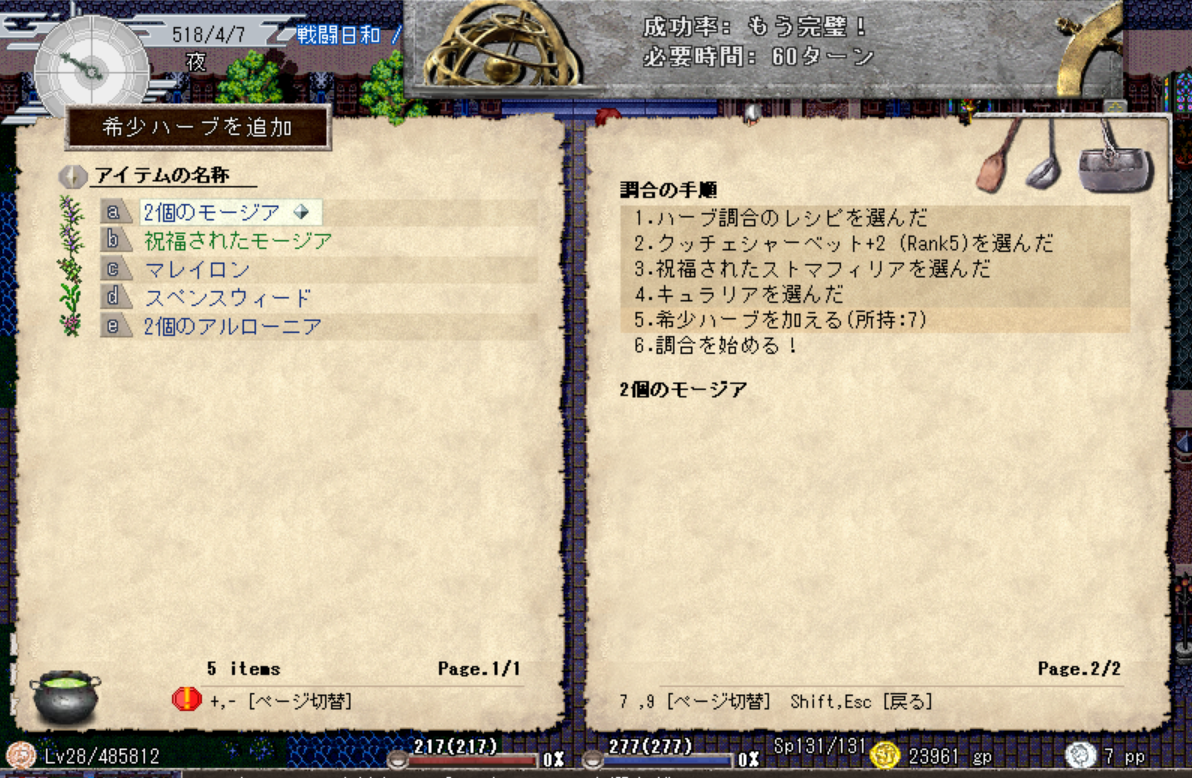Click the silver platinum pp icon
The width and height of the screenshot is (1192, 778).
coord(1080,755)
